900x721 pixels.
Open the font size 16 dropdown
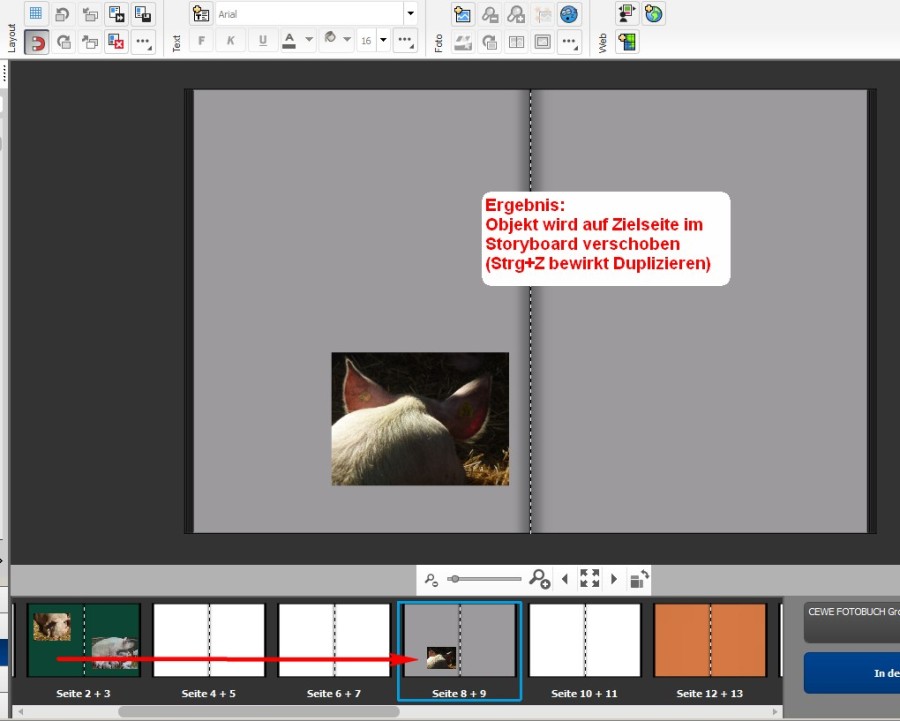pos(383,41)
